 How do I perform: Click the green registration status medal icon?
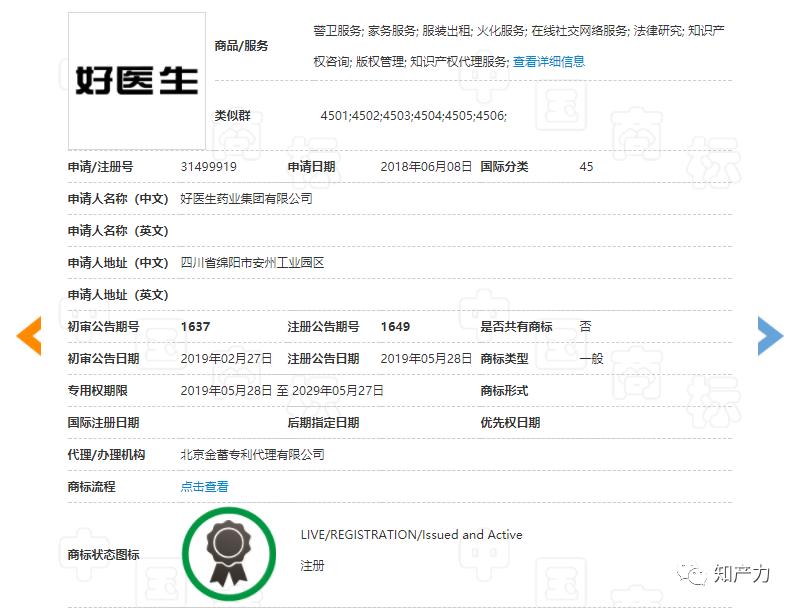[x=229, y=554]
